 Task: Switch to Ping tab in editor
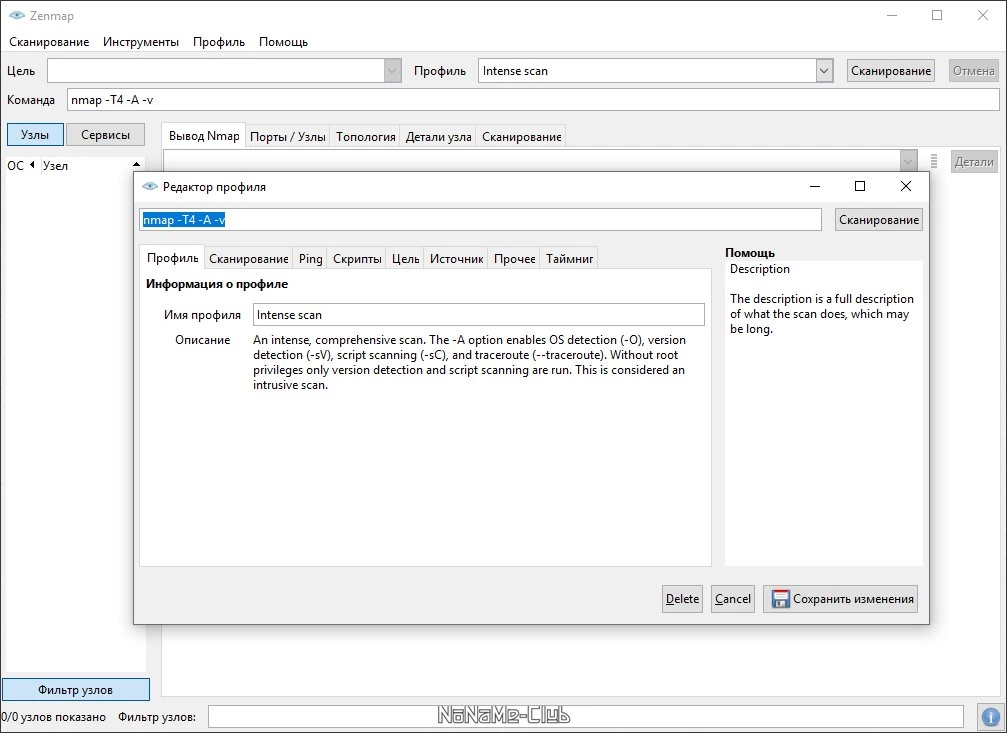tap(310, 259)
